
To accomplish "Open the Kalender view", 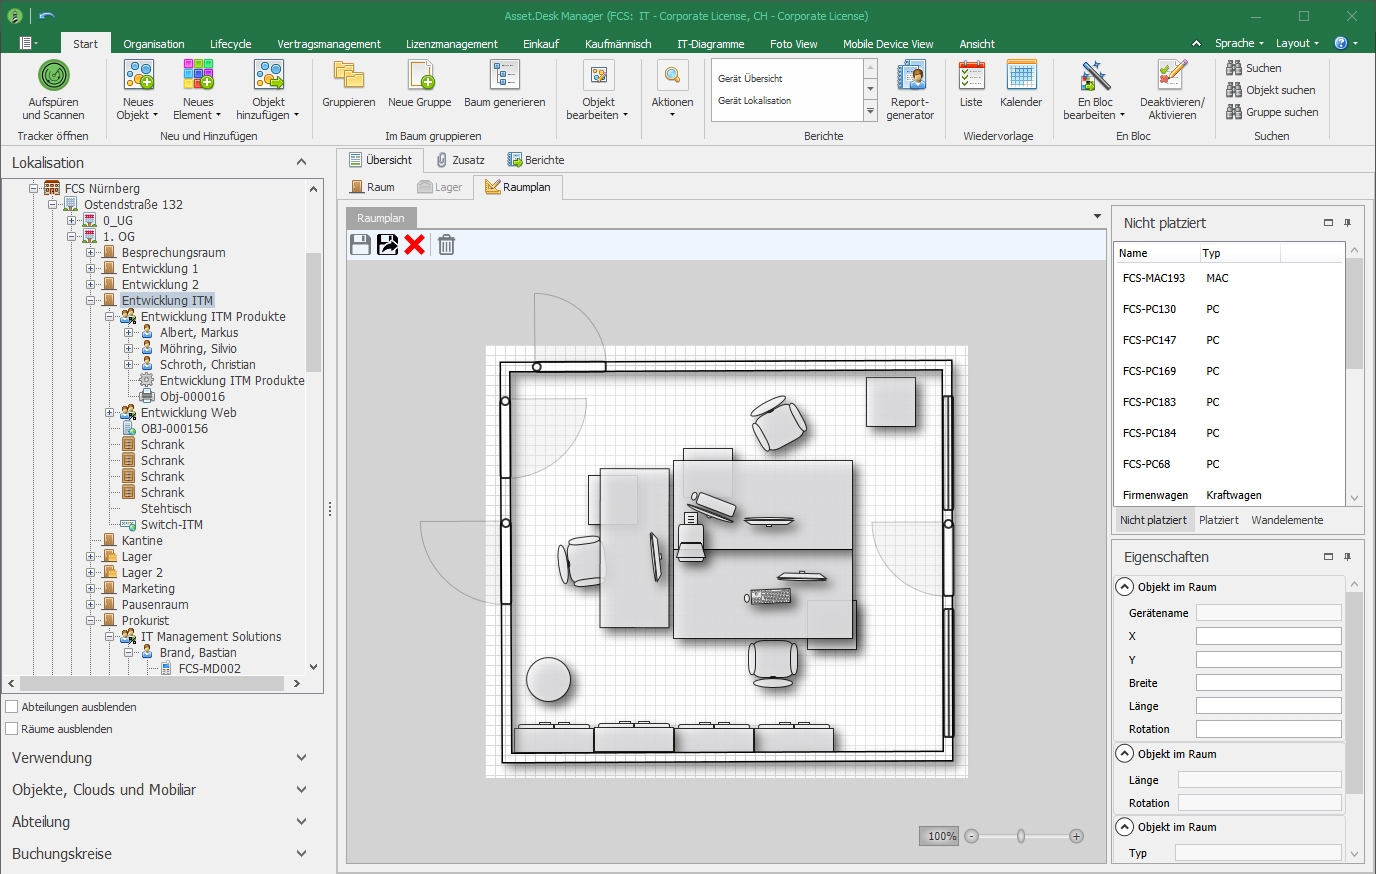I will pyautogui.click(x=1021, y=76).
